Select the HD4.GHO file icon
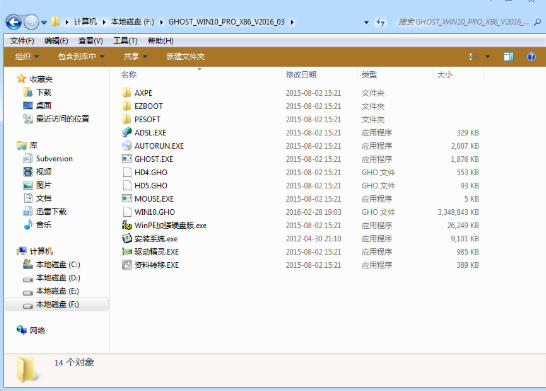Screen dimensions: 546x391 (127, 172)
